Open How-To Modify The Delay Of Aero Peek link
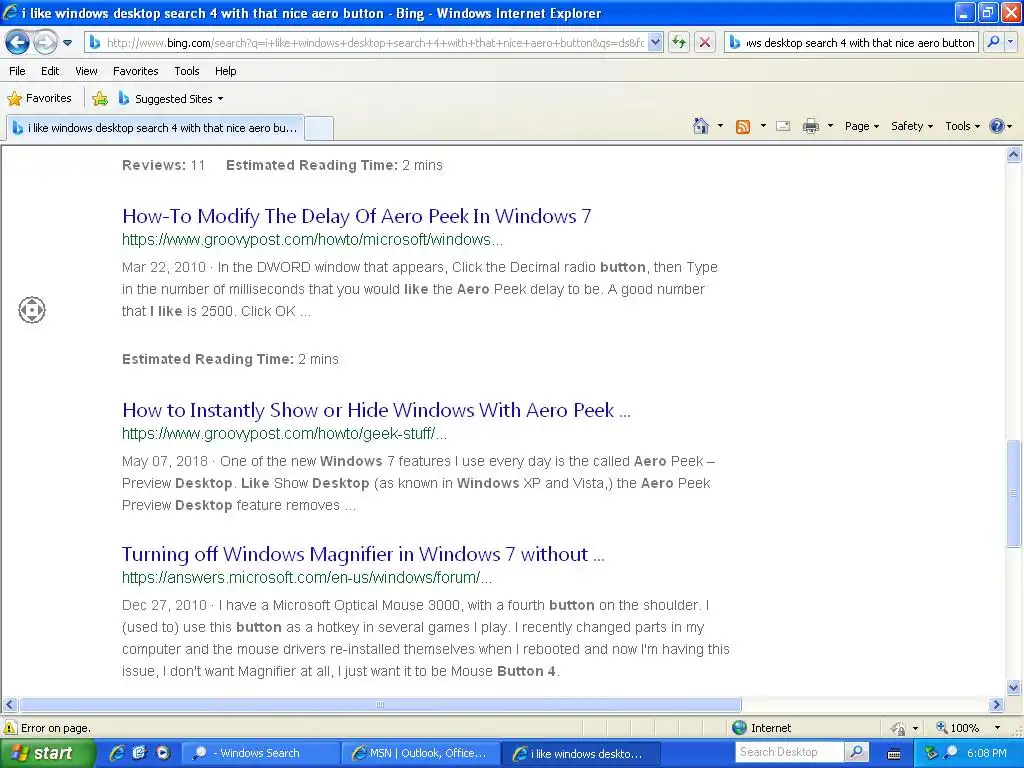This screenshot has width=1024, height=768. tap(357, 216)
